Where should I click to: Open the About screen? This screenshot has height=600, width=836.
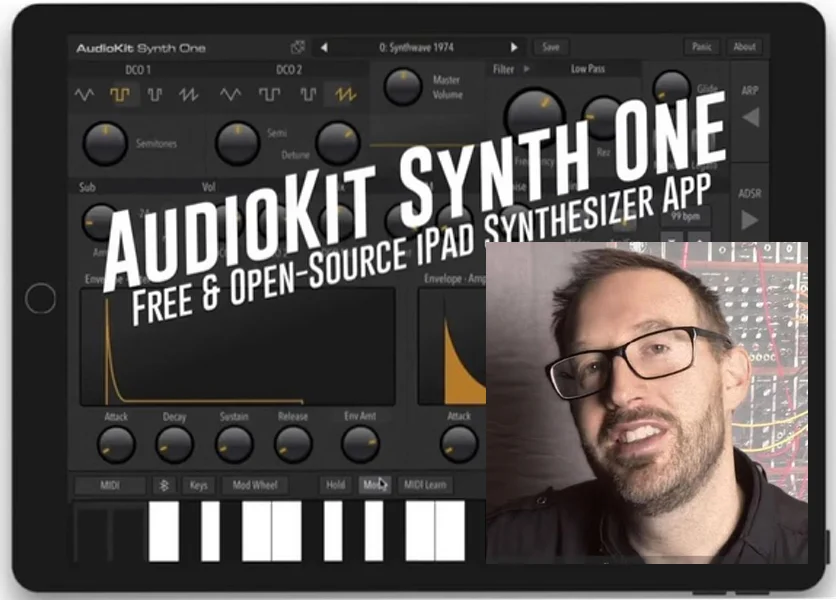pos(744,47)
